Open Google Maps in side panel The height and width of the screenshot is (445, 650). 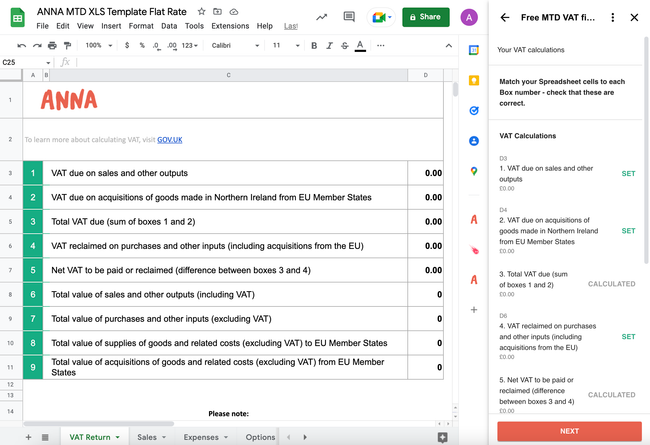[x=473, y=171]
